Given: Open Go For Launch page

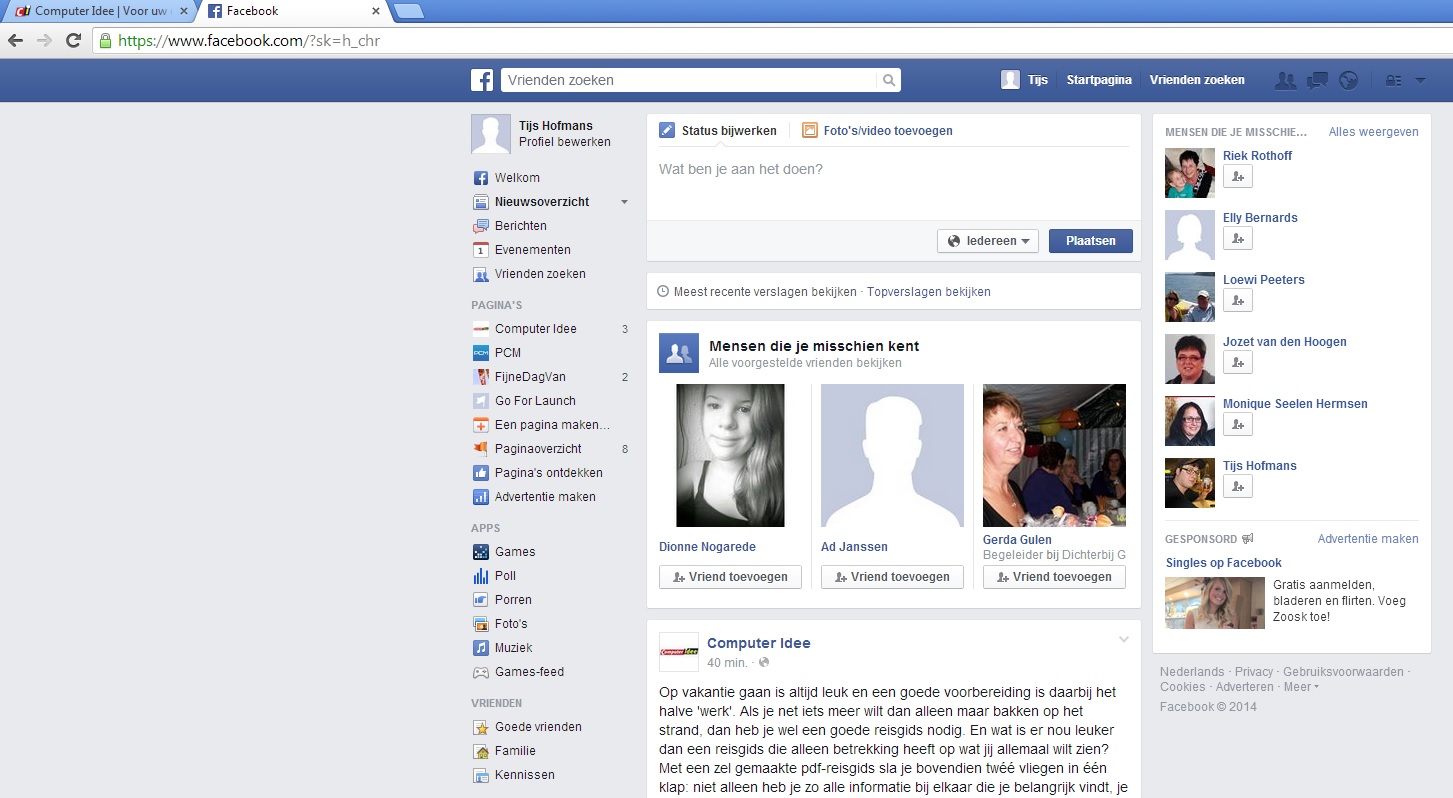Looking at the screenshot, I should click(535, 401).
